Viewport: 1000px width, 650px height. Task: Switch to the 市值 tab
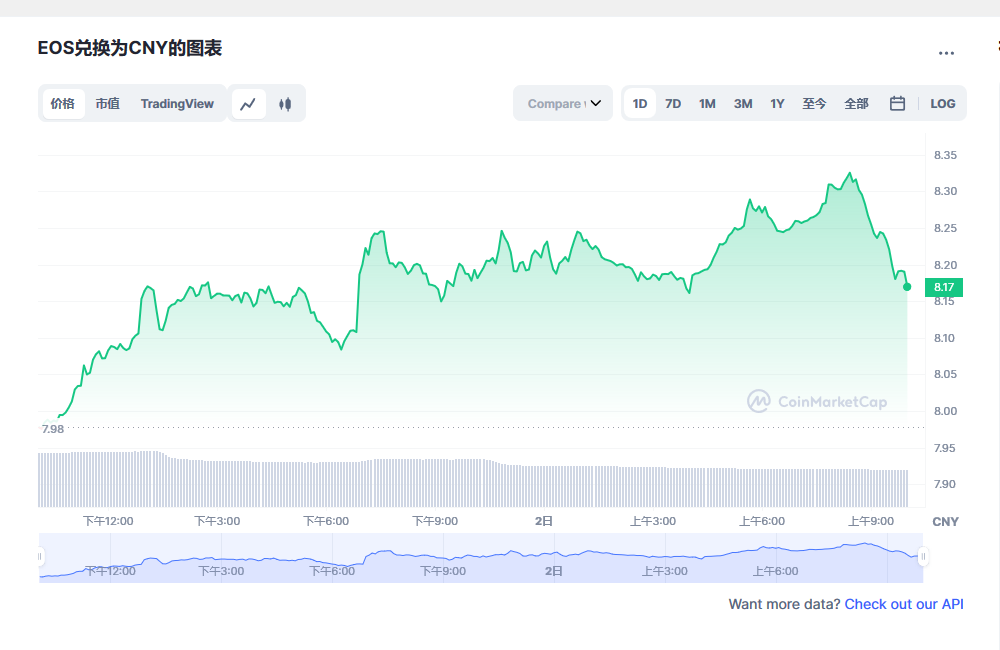point(108,103)
